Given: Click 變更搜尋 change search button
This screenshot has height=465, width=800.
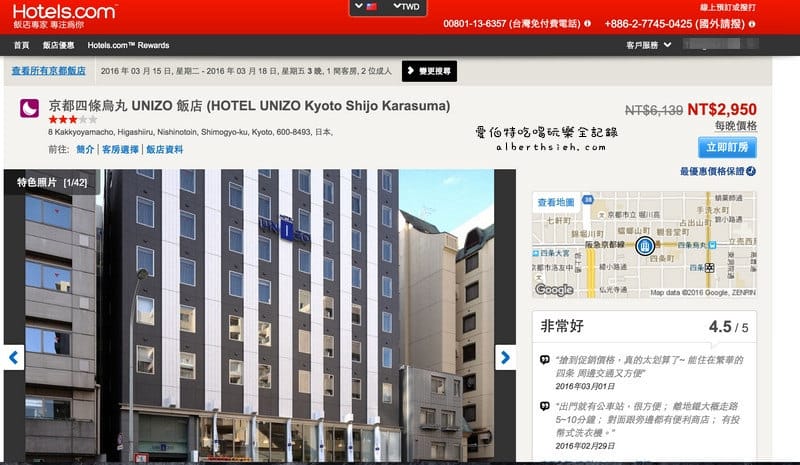Looking at the screenshot, I should tap(429, 71).
